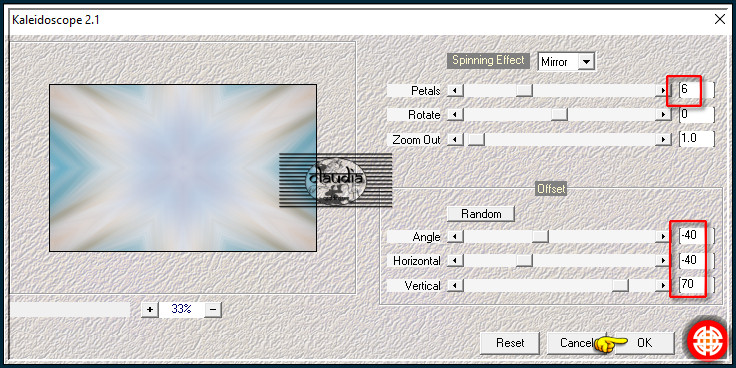Click the Petals value field
Screen dimensions: 736x368
pyautogui.click(x=697, y=90)
